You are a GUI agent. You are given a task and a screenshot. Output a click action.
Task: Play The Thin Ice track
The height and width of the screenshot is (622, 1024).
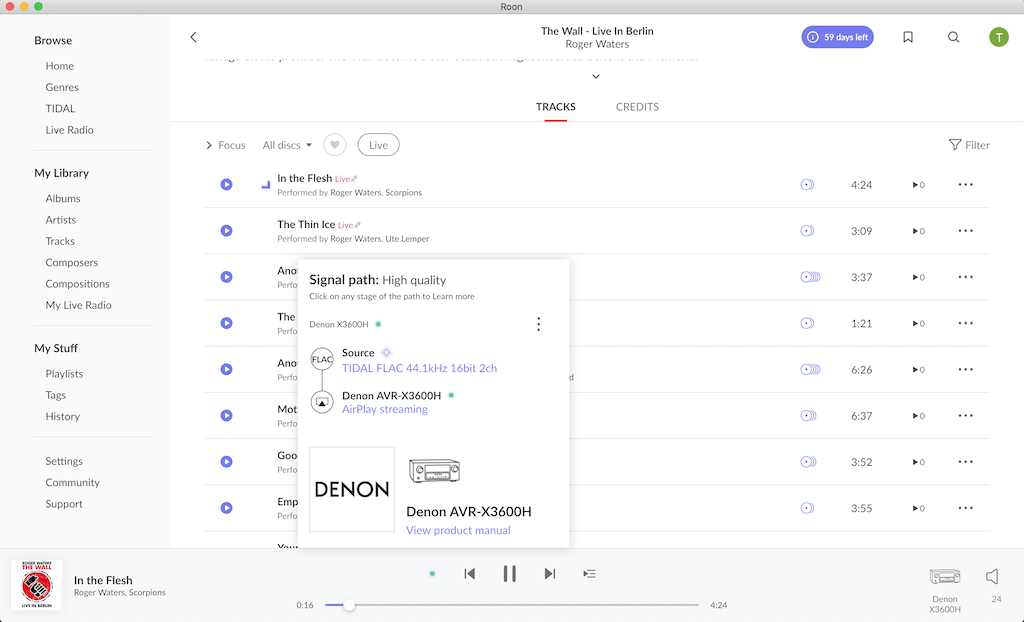[227, 231]
